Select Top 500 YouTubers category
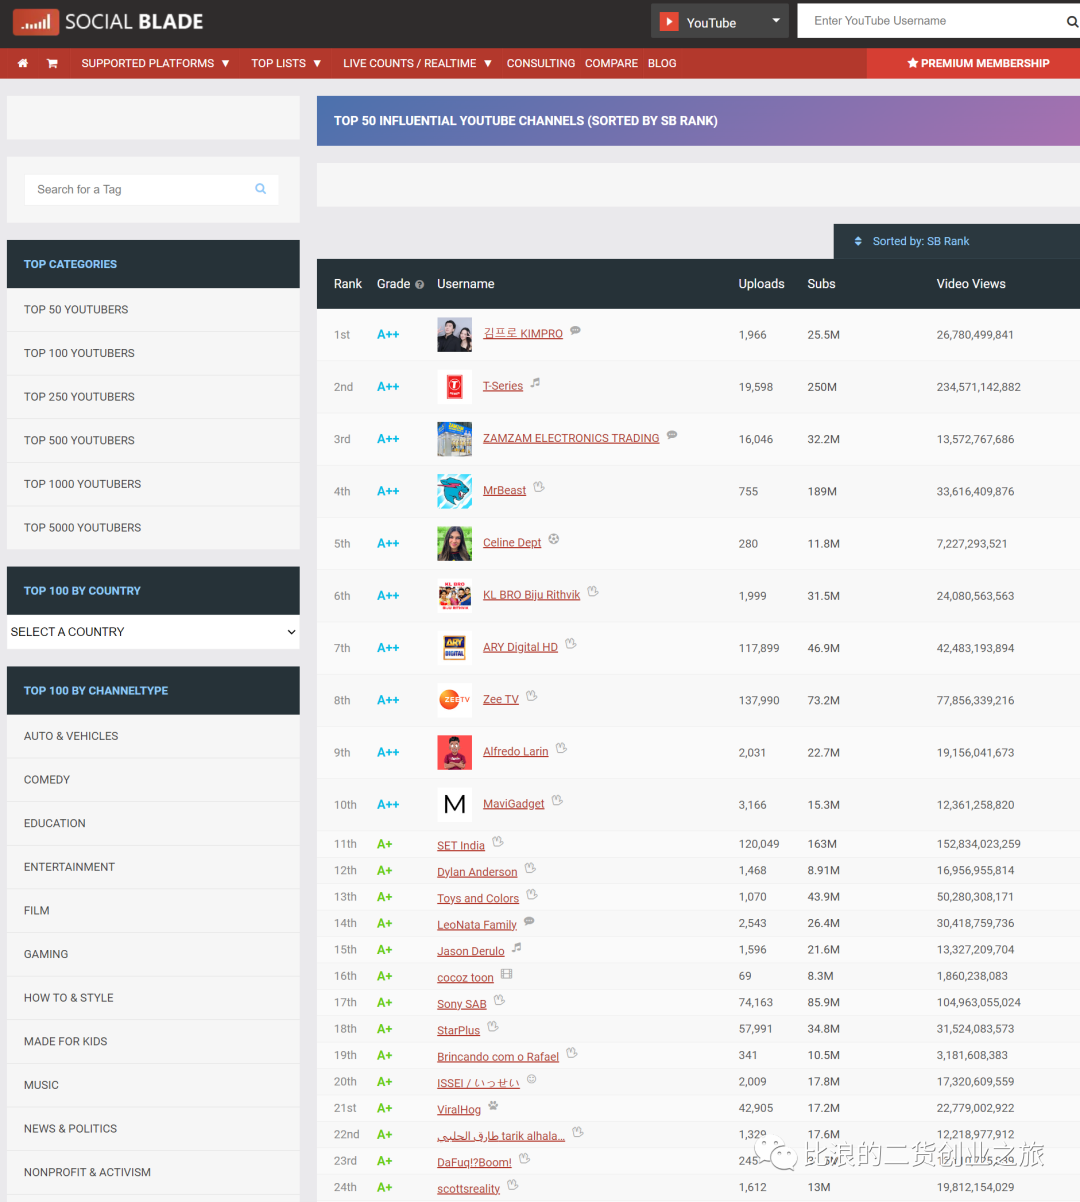Viewport: 1080px width, 1202px height. point(153,441)
